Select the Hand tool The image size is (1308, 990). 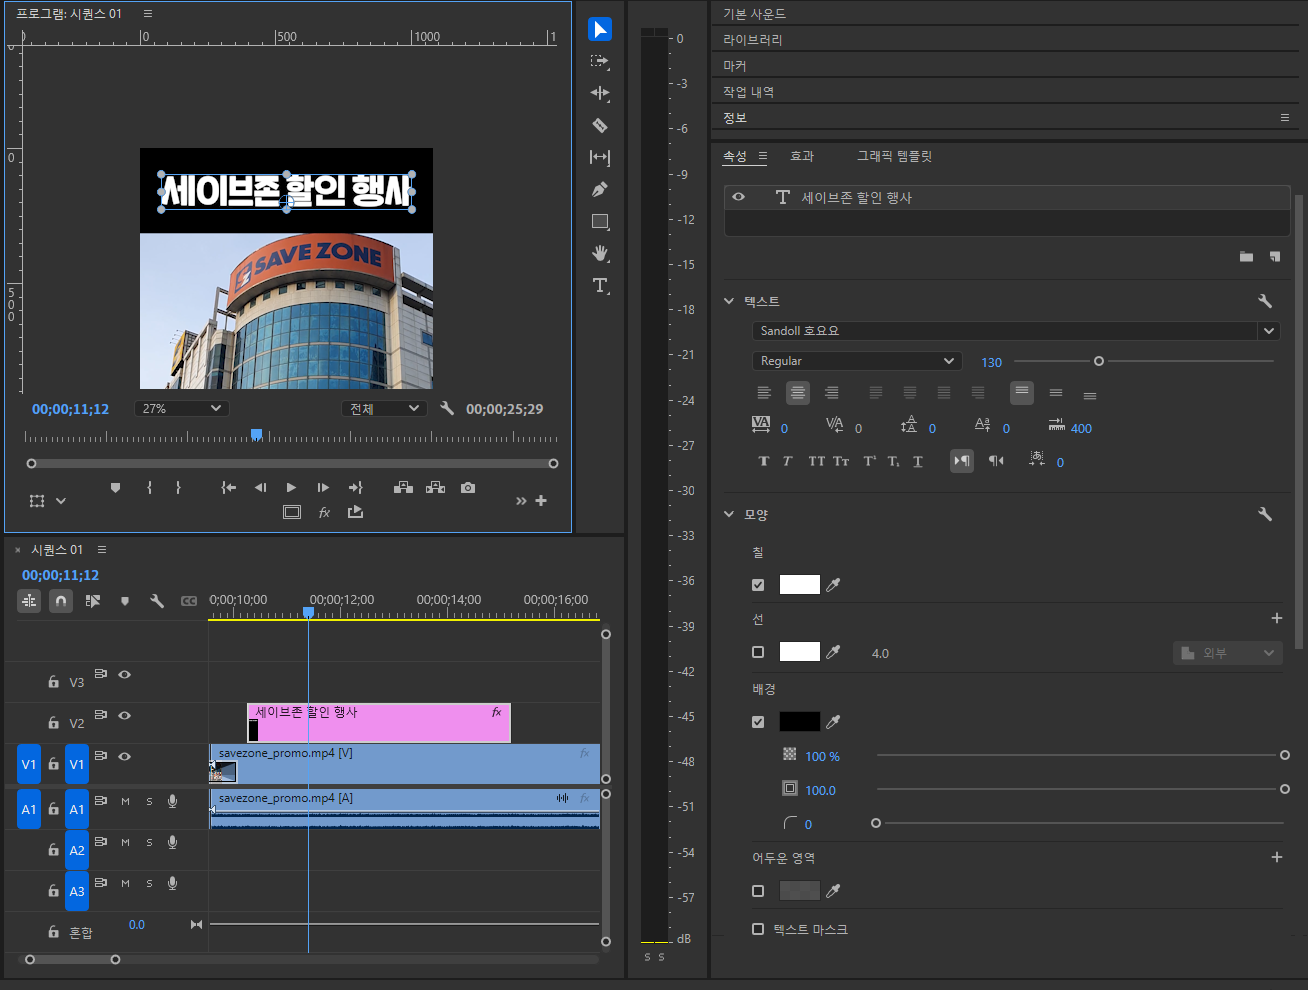(x=600, y=253)
